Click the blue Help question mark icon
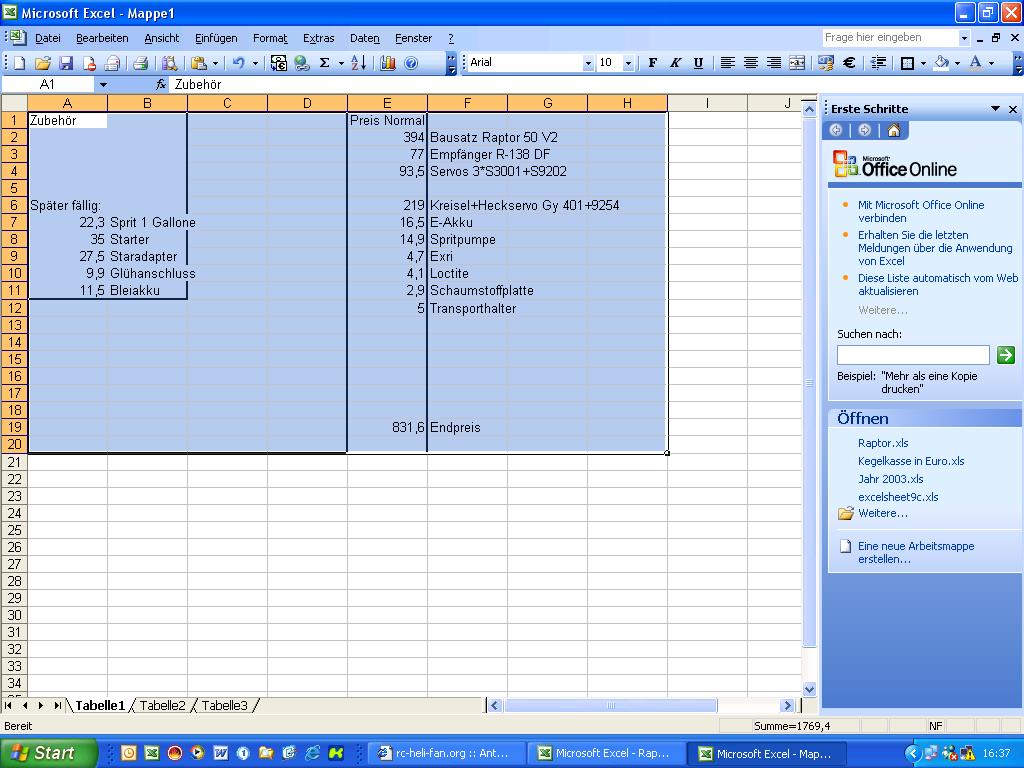 click(411, 63)
